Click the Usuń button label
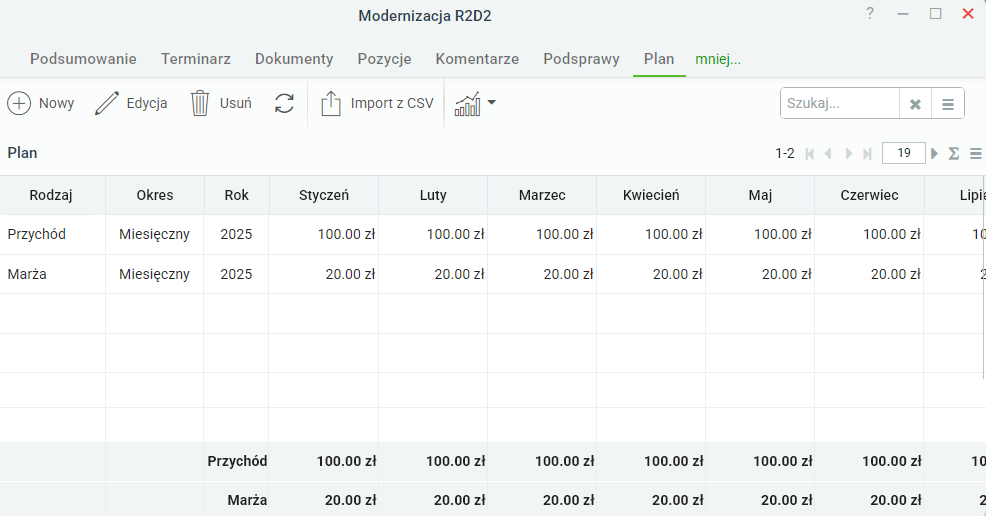The image size is (986, 516). pyautogui.click(x=236, y=103)
